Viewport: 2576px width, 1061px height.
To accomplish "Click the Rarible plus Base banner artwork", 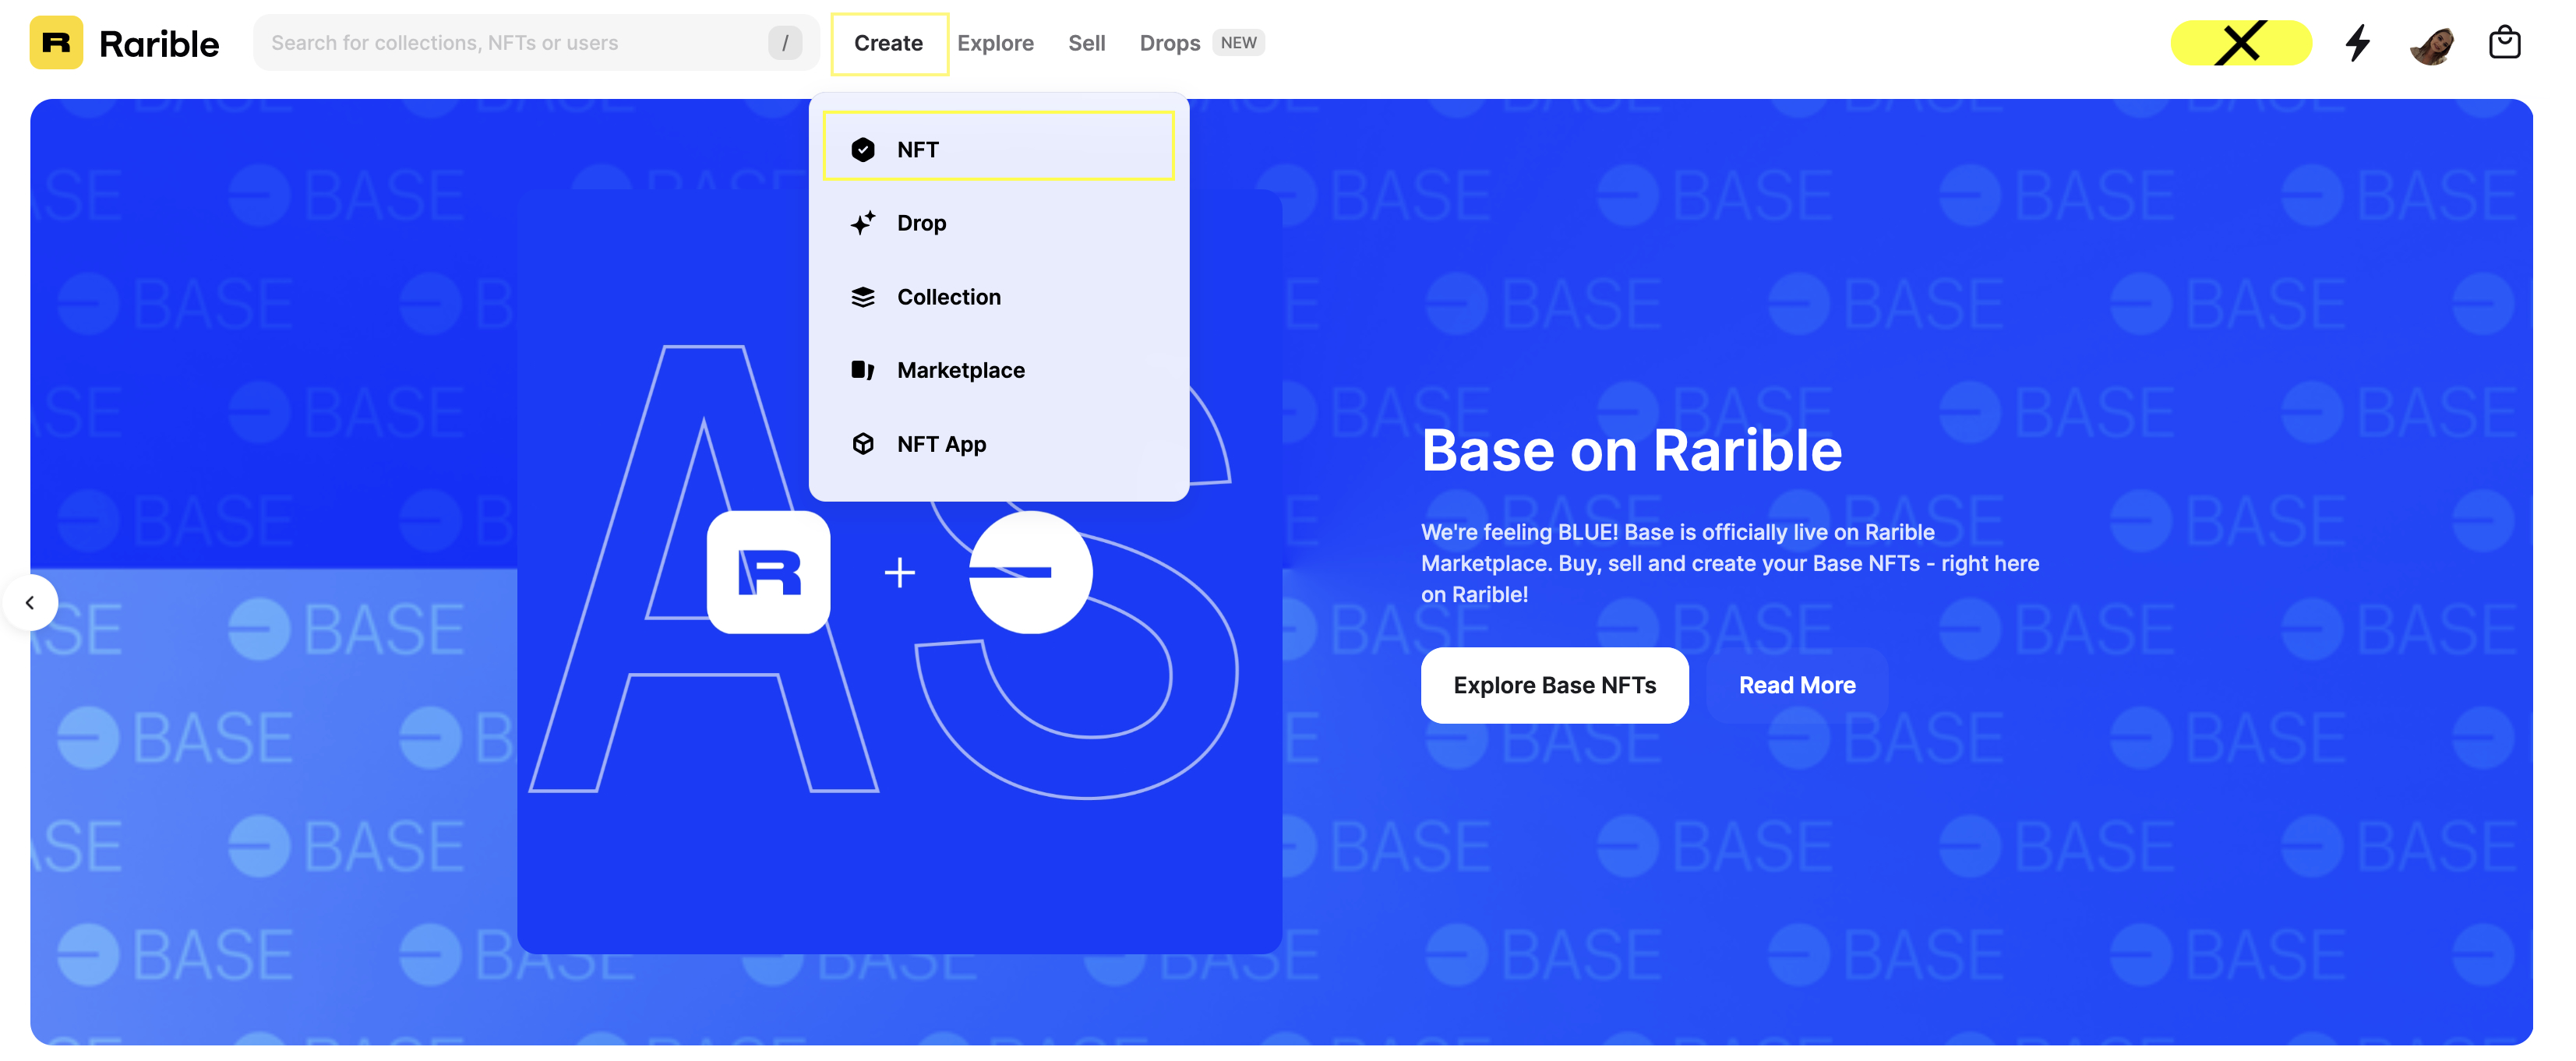I will click(x=899, y=572).
